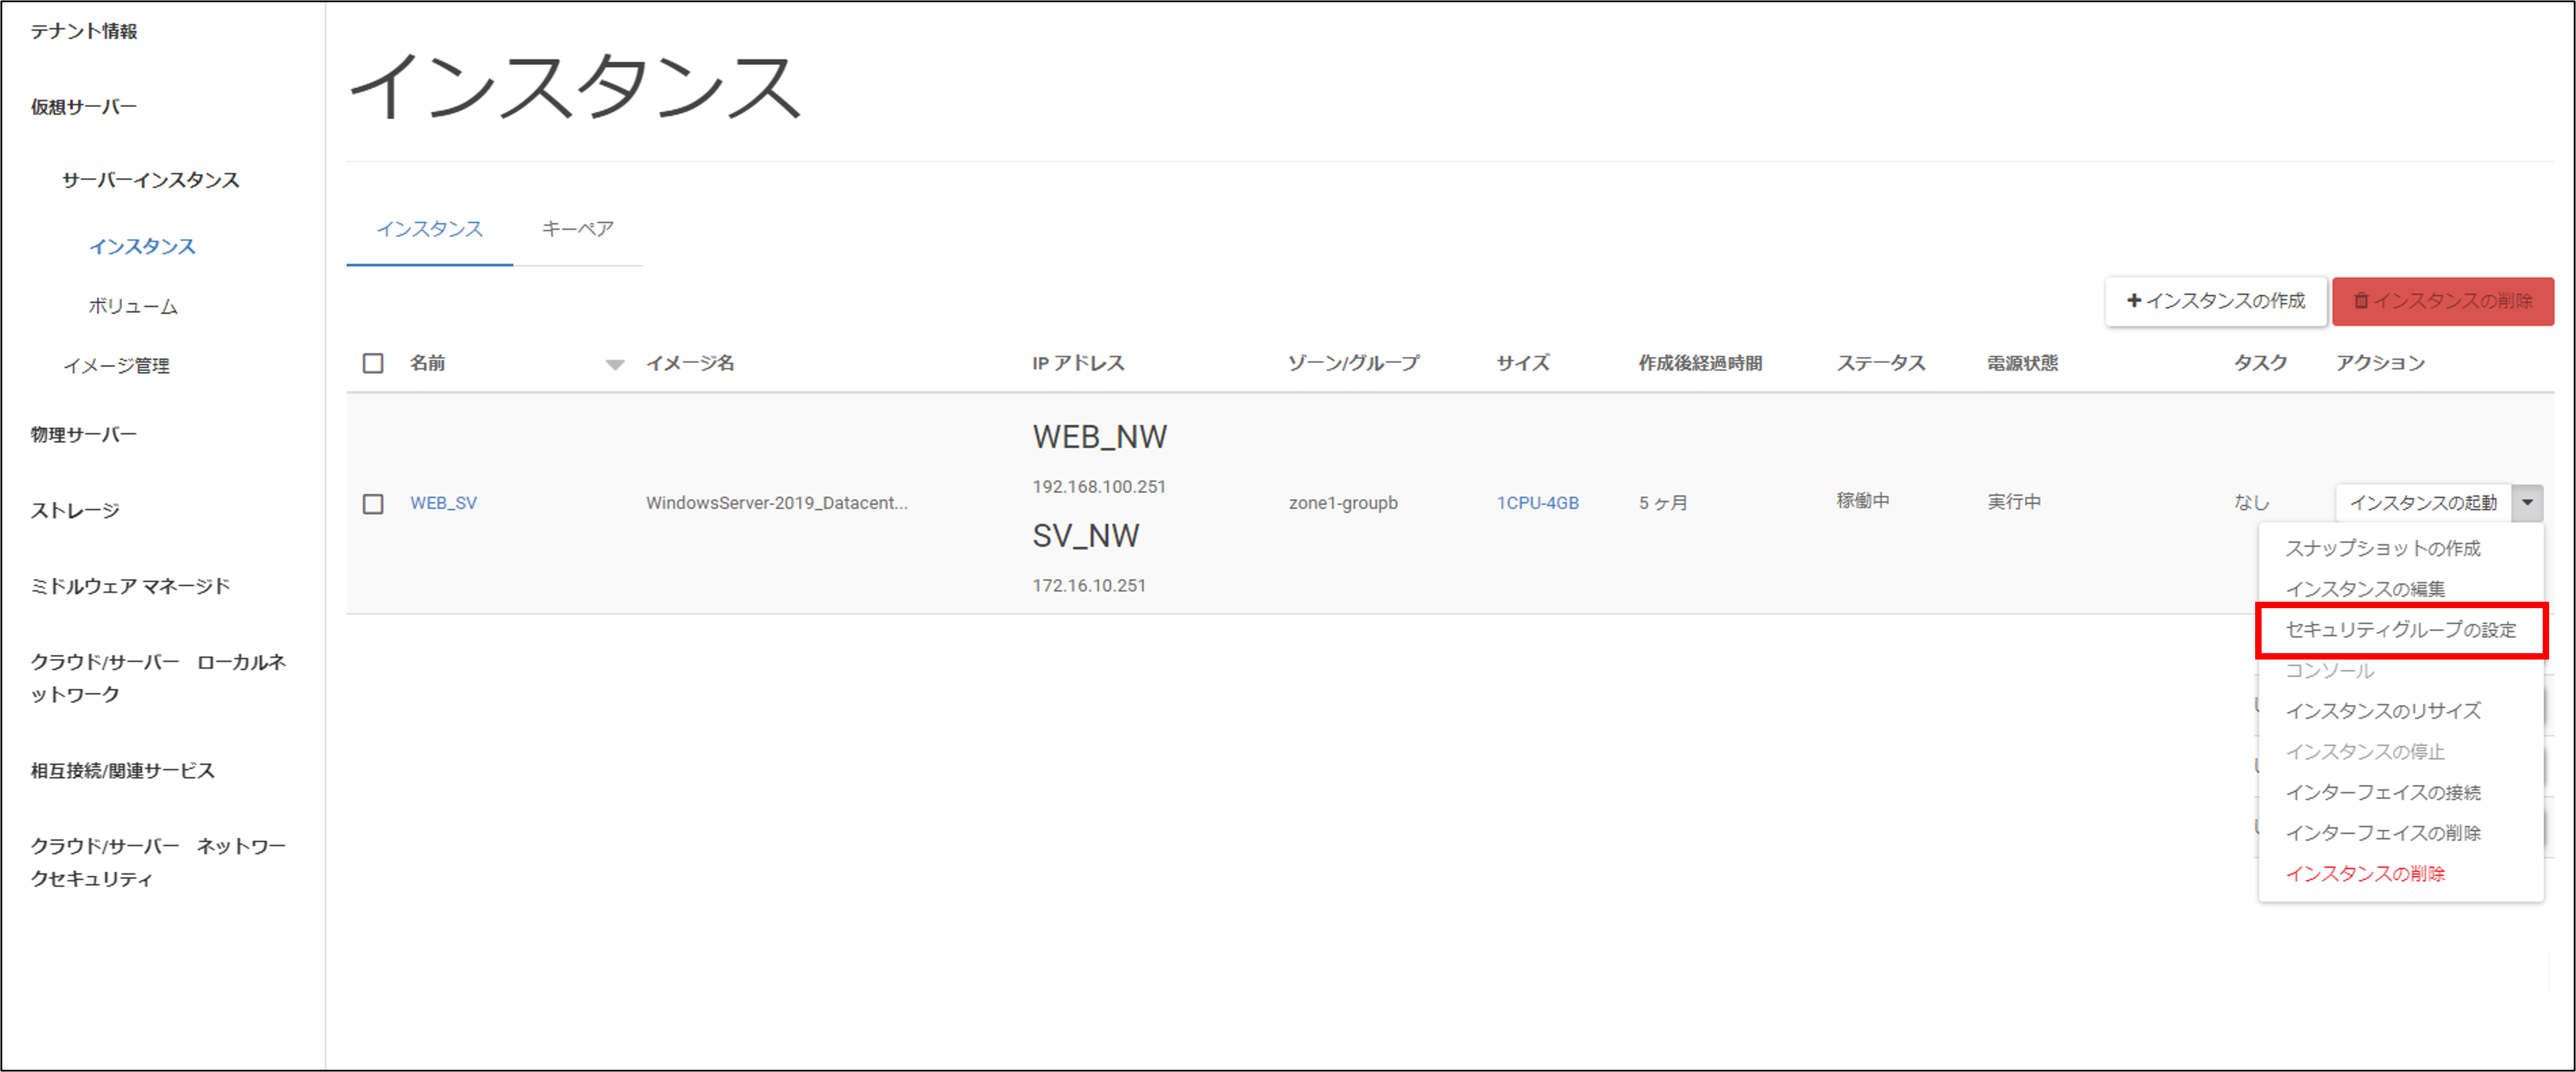Choose セキュリティグループの設定 from the menu

[2400, 630]
